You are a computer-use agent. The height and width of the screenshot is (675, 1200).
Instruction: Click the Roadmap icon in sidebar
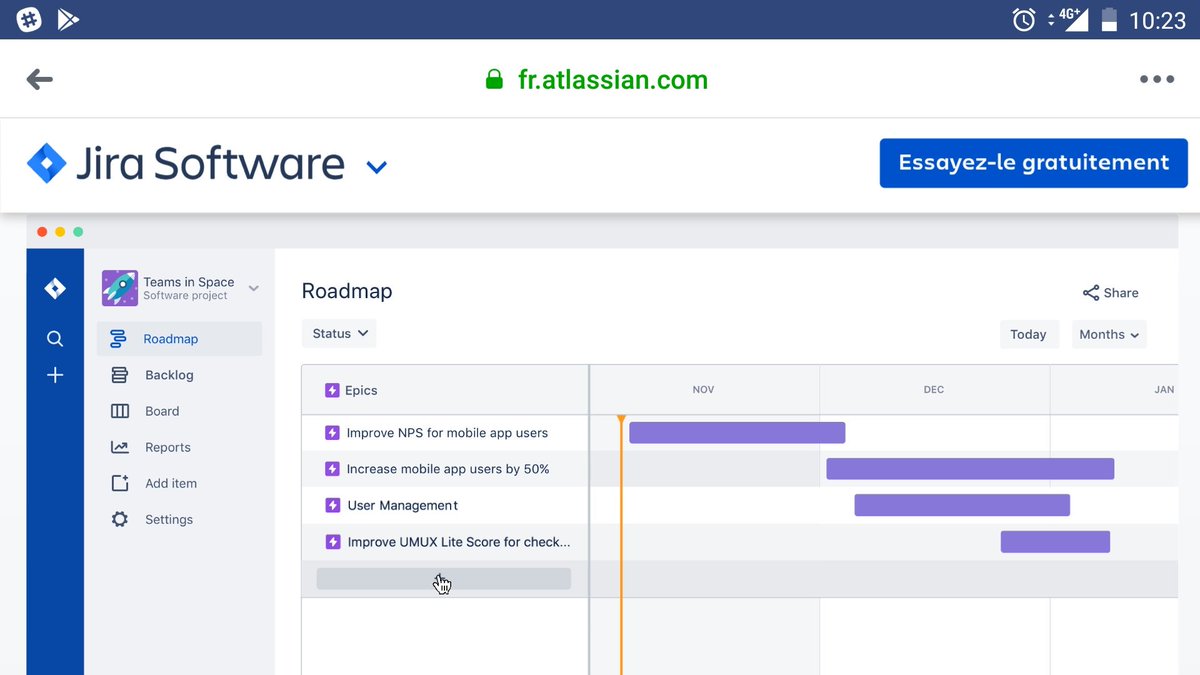(119, 339)
